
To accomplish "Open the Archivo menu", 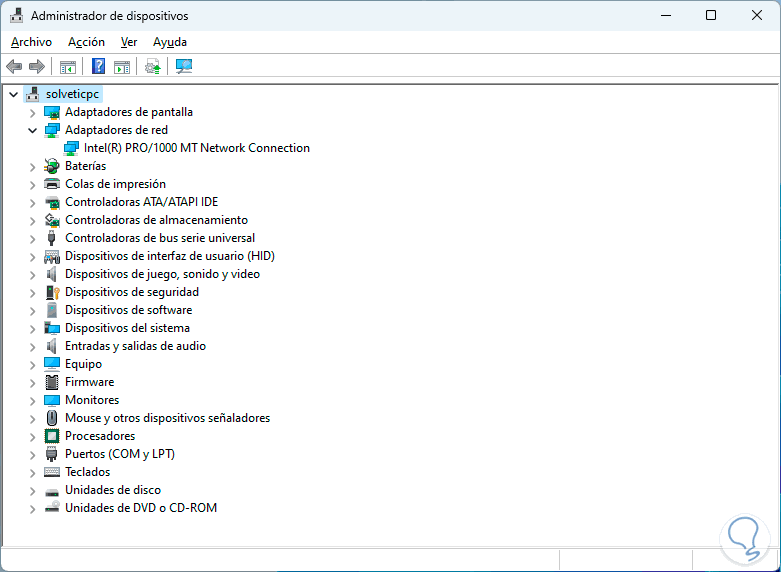I will pos(31,42).
